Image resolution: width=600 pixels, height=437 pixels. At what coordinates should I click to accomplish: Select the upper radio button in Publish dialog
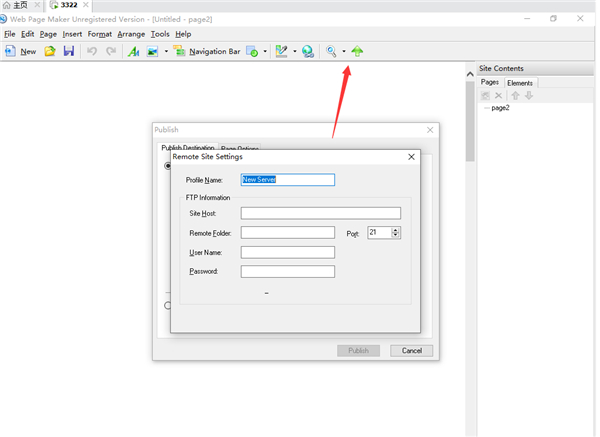[167, 166]
